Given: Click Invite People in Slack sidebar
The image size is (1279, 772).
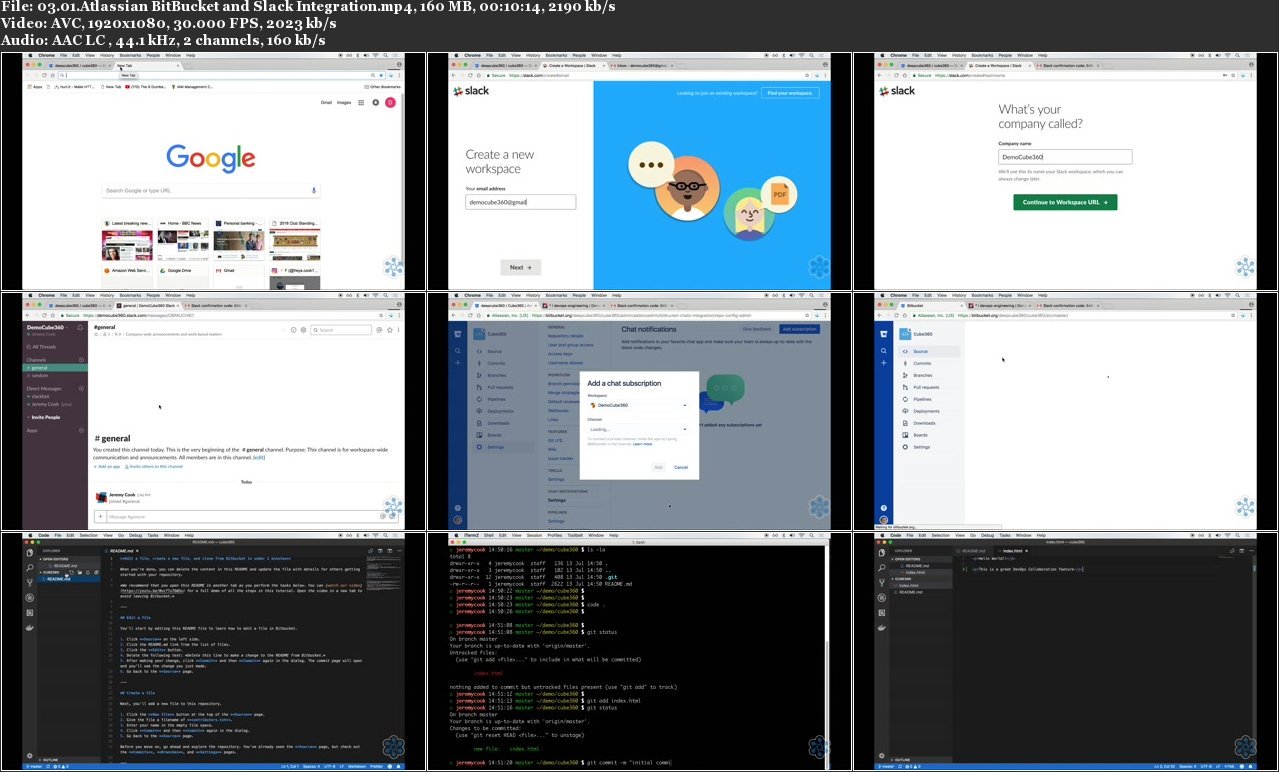Looking at the screenshot, I should [x=46, y=417].
